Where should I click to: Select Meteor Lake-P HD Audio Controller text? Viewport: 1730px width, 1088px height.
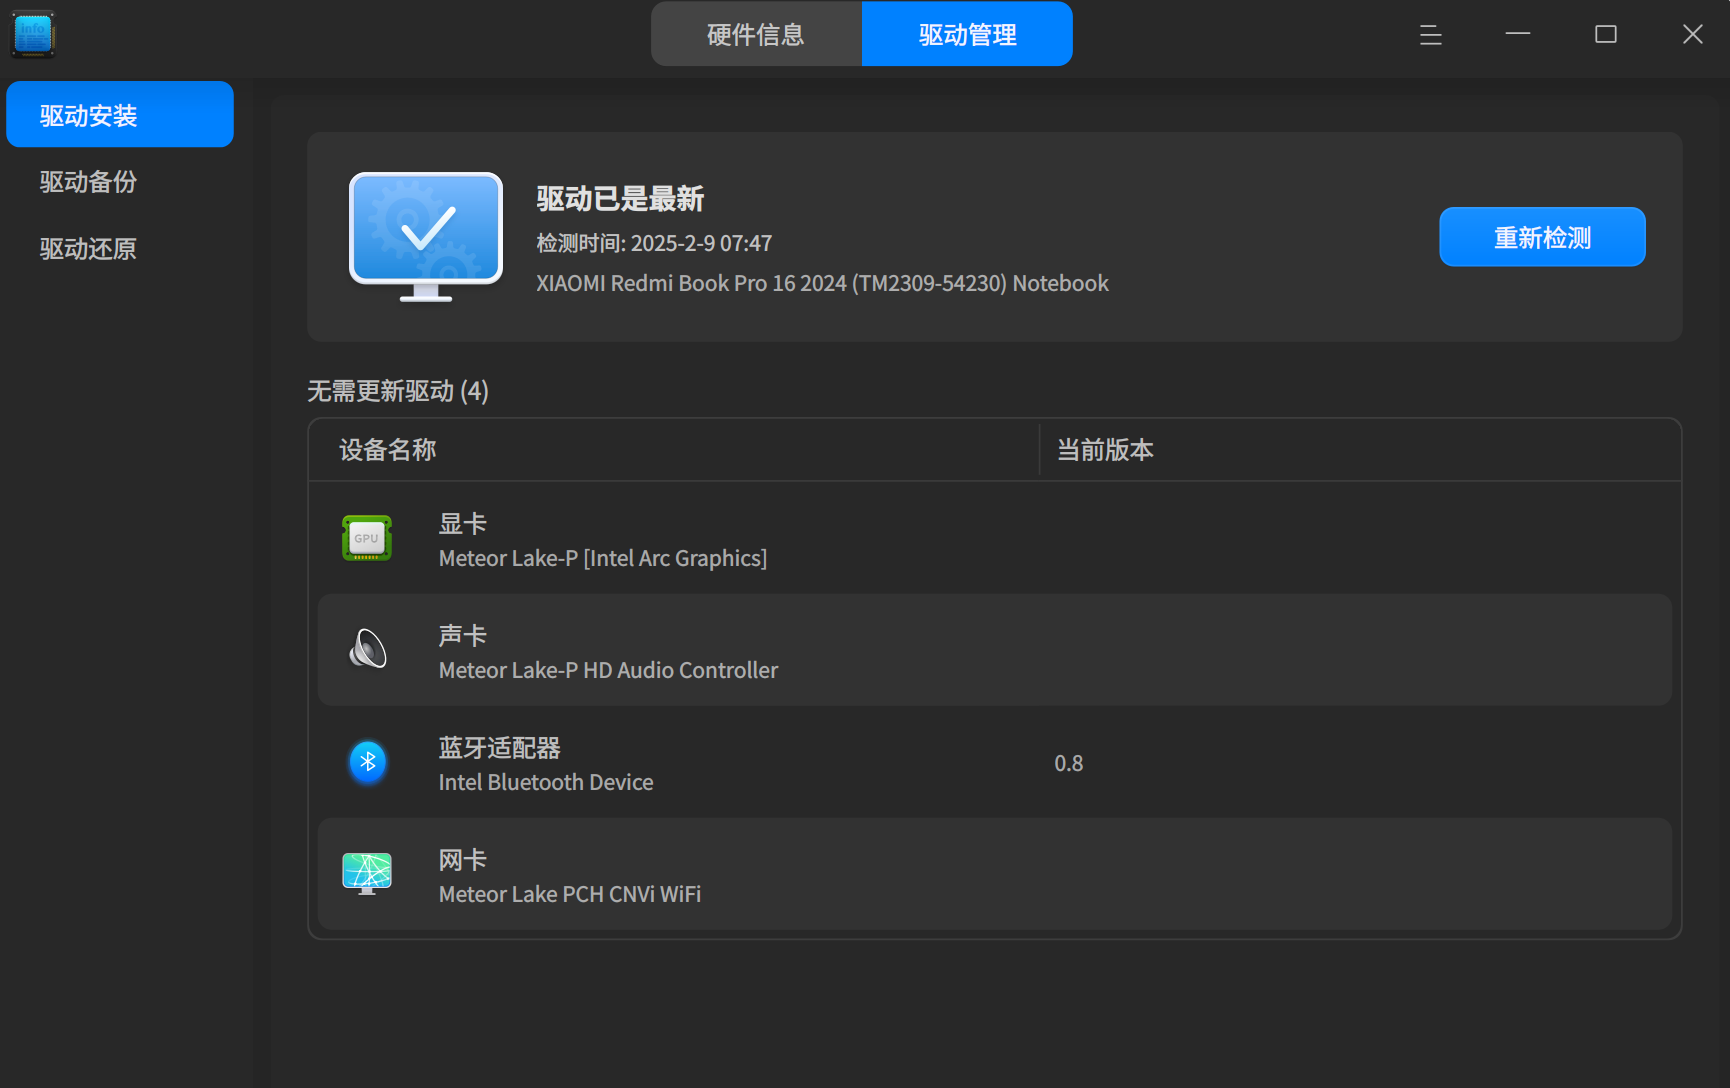click(x=608, y=670)
